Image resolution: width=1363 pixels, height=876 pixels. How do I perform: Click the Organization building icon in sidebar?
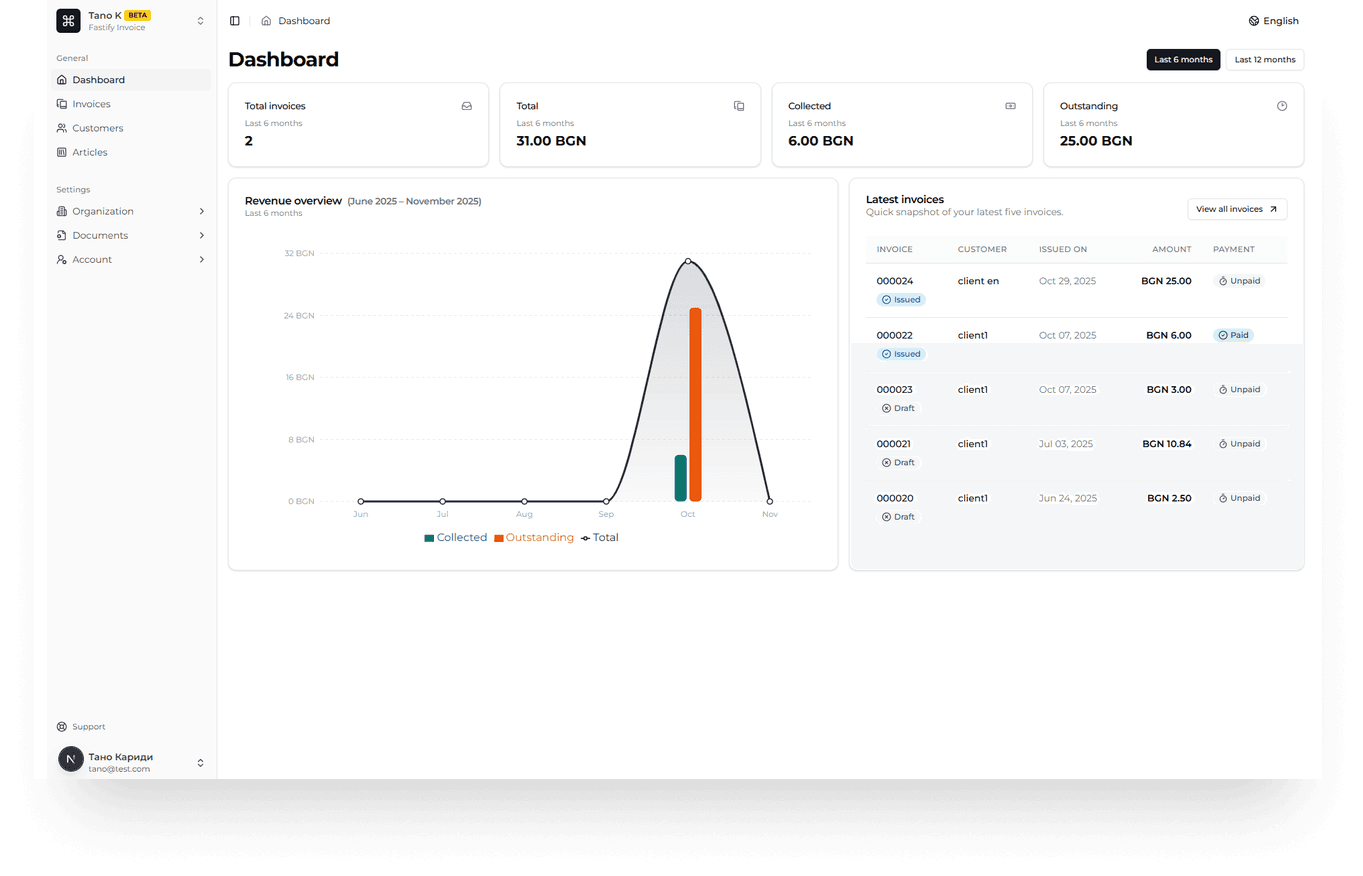[x=62, y=212]
